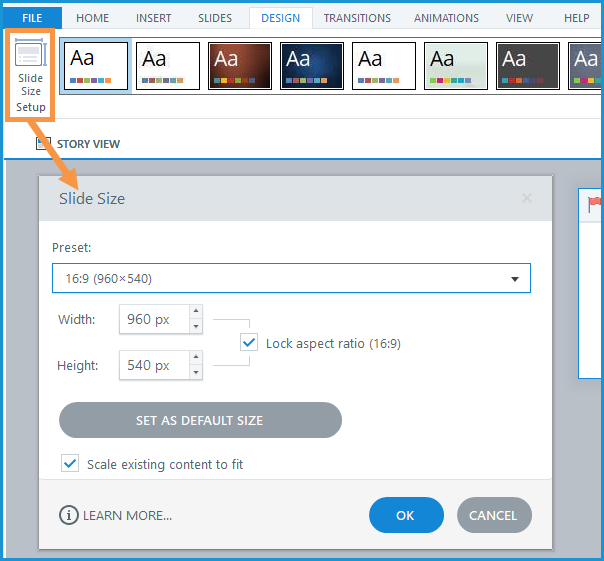The image size is (604, 561).
Task: Switch to the INSERT tab
Action: coord(153,18)
